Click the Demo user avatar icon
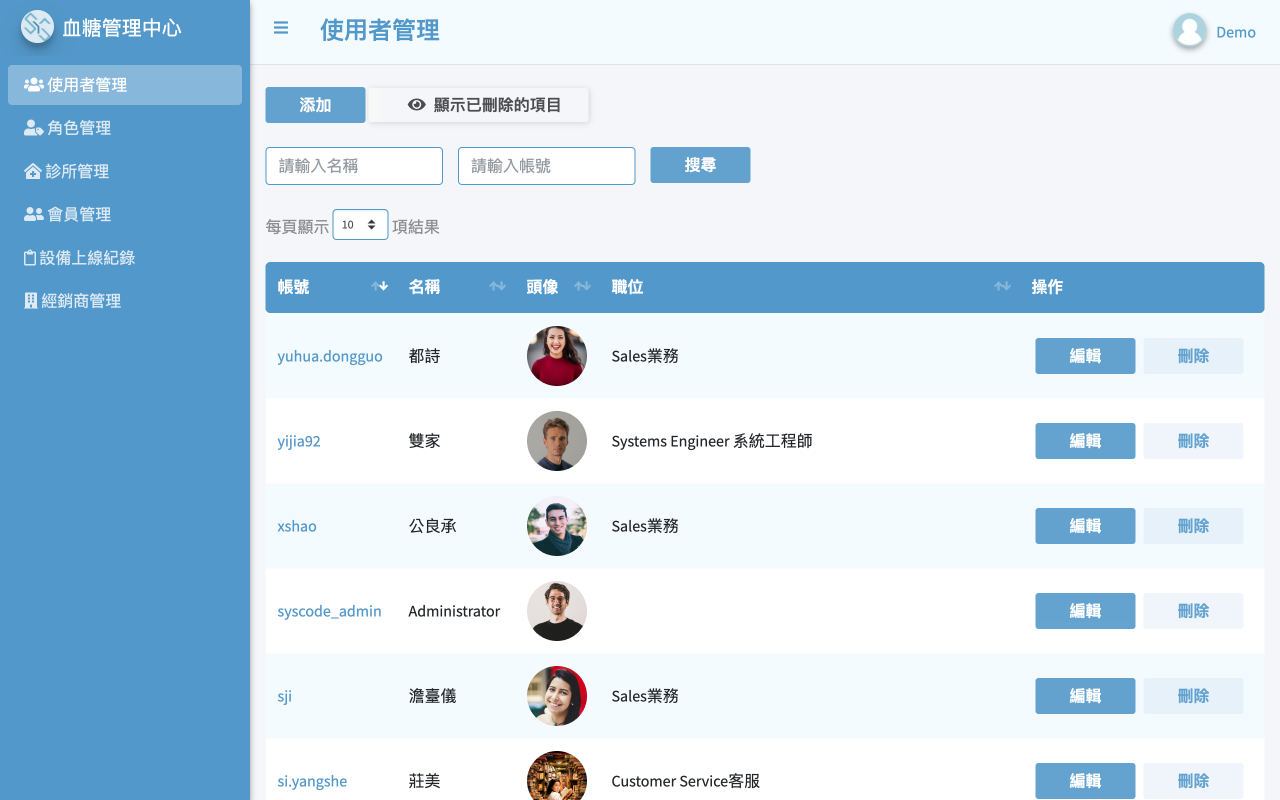This screenshot has width=1280, height=800. click(x=1189, y=31)
